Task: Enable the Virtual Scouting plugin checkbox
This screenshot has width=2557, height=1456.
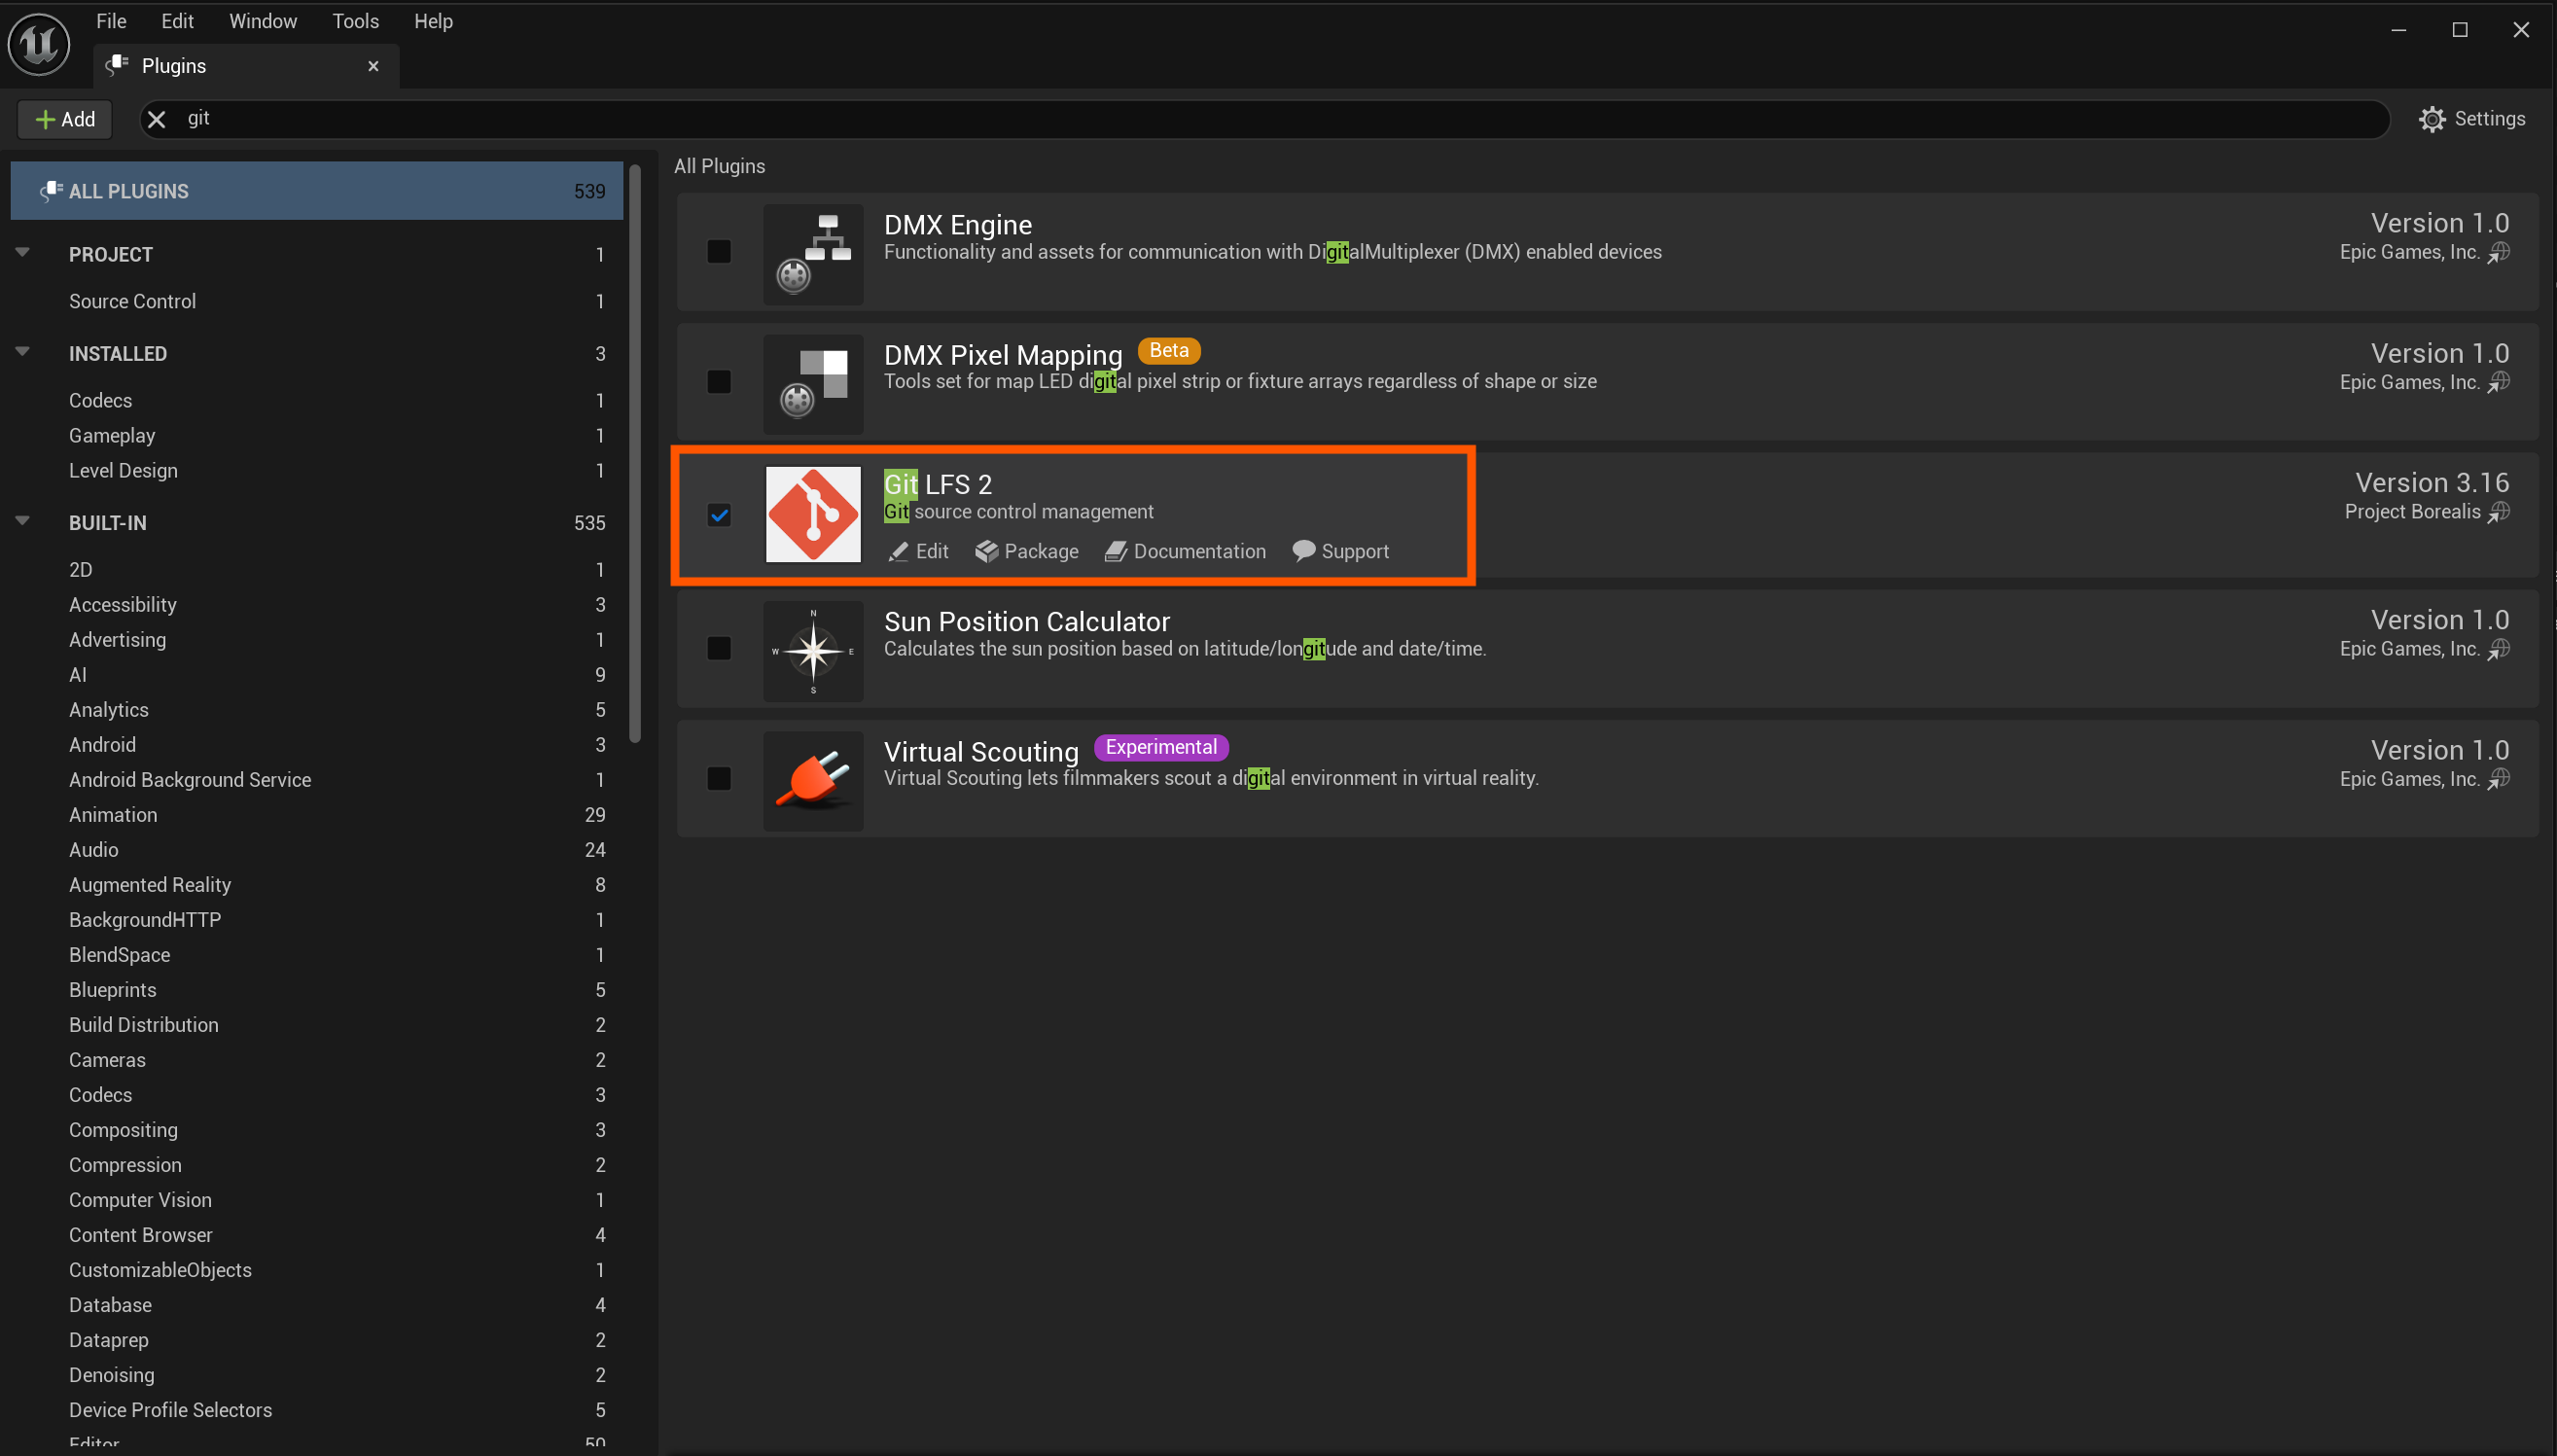Action: [x=719, y=778]
